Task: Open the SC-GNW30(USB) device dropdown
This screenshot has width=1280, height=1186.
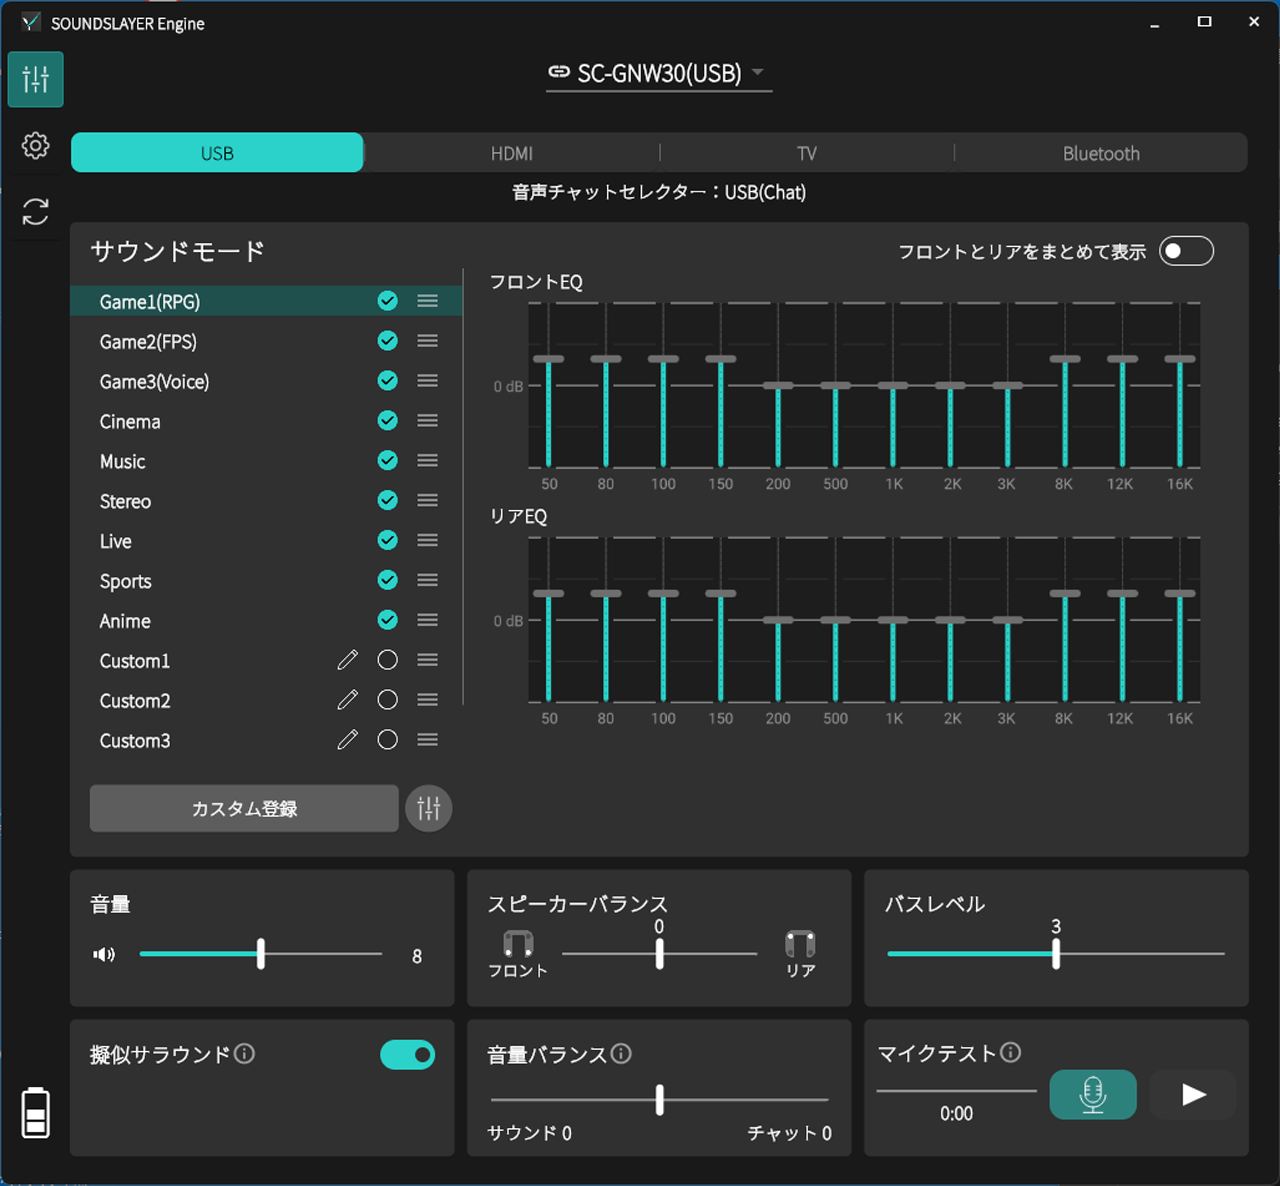Action: point(658,73)
